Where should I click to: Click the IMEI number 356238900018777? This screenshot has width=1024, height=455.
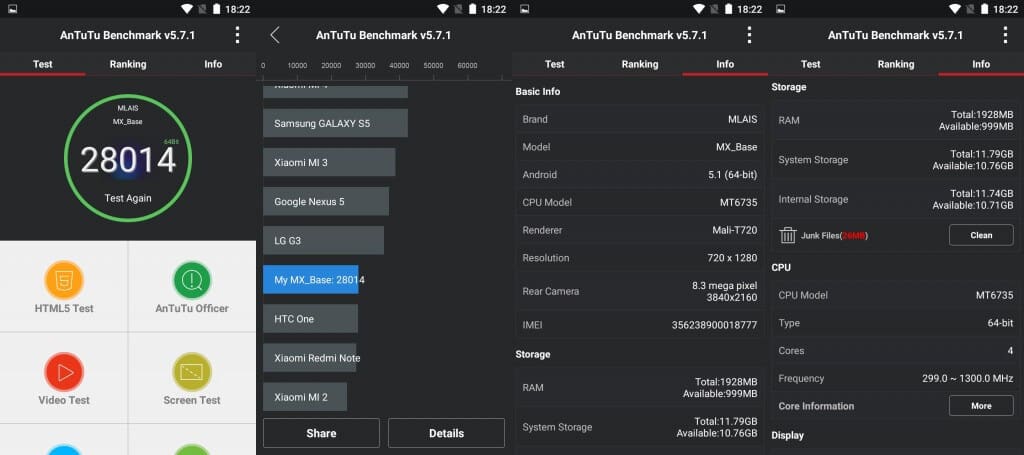[x=714, y=324]
